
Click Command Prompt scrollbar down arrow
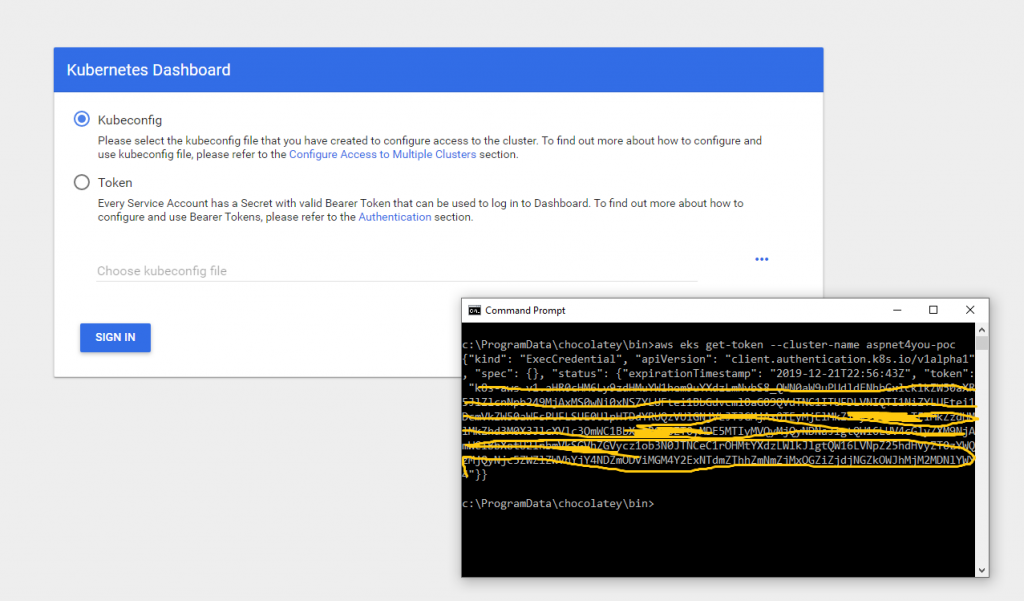[982, 570]
